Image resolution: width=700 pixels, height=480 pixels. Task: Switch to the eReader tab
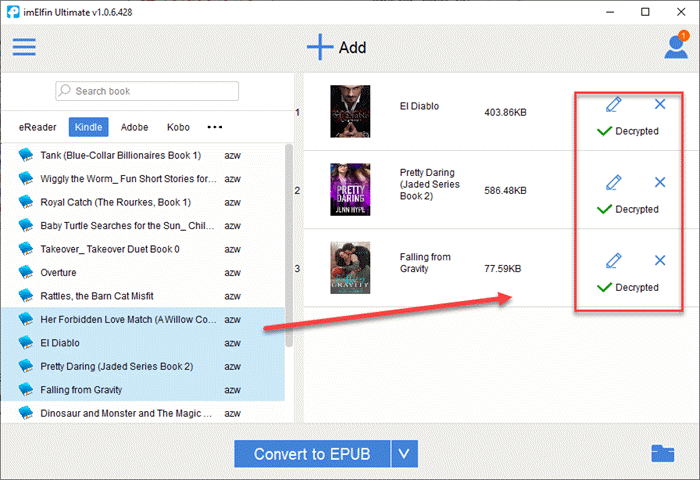click(38, 127)
